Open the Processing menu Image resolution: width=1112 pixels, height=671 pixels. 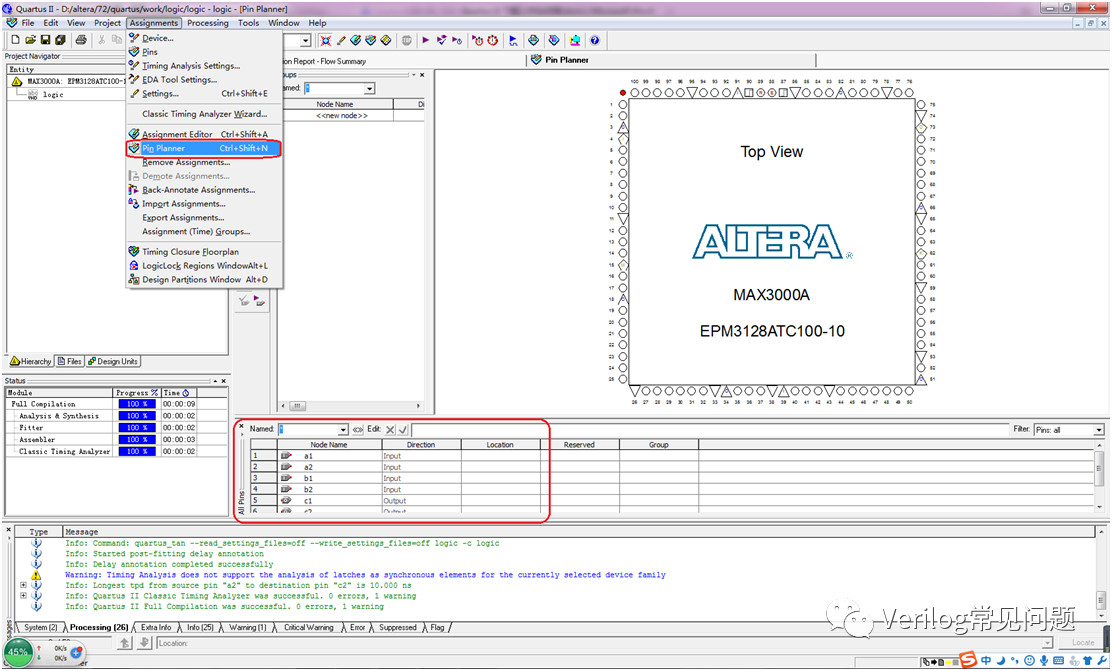tap(208, 23)
